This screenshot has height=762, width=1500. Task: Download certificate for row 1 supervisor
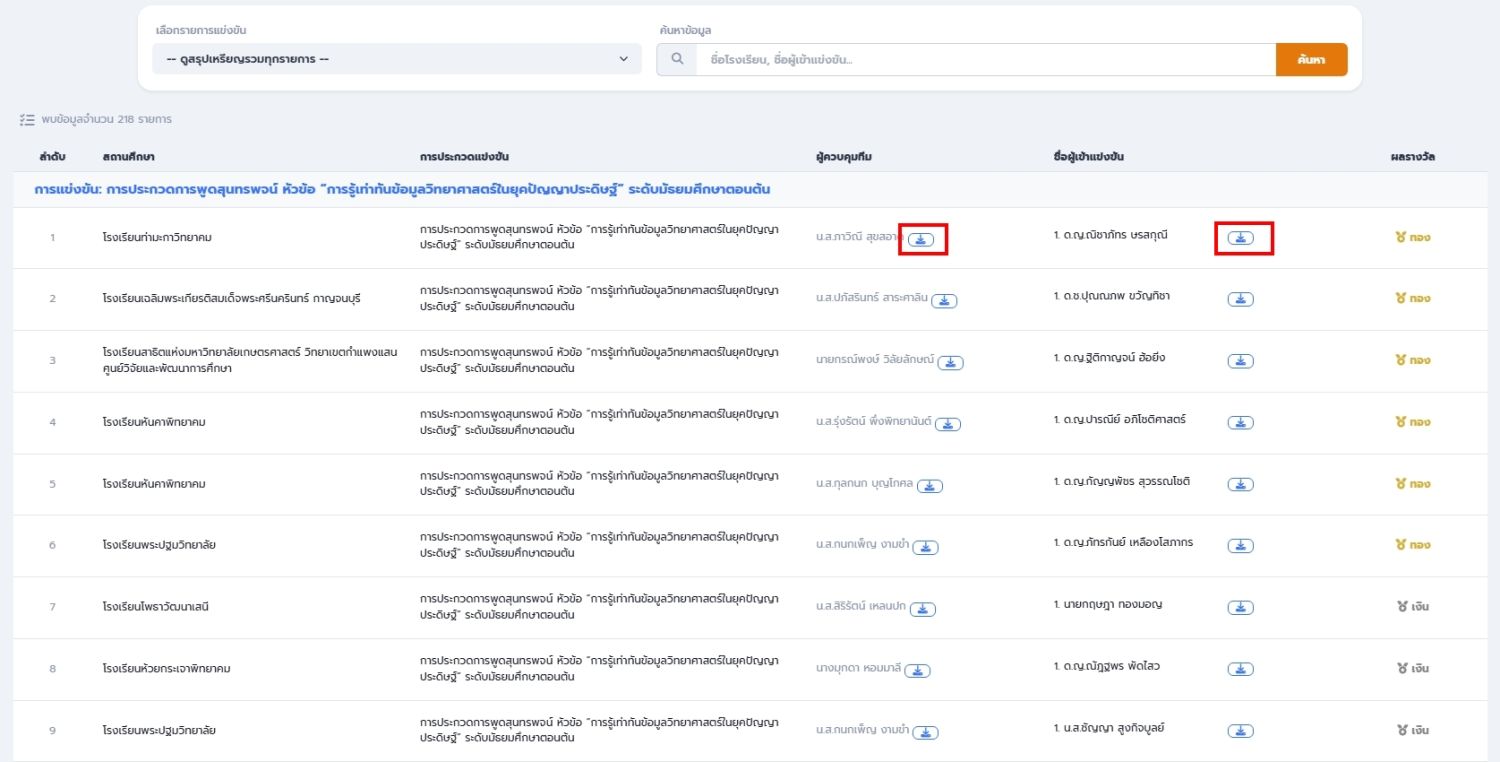point(922,239)
